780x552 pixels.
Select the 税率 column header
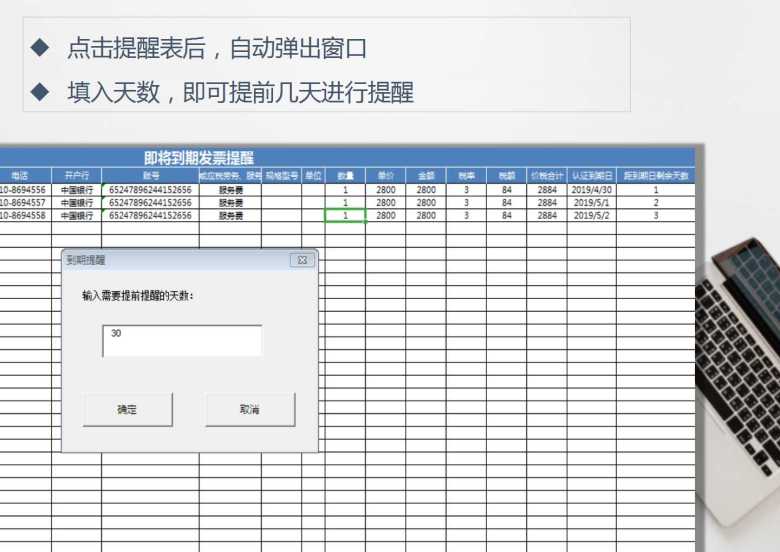[x=466, y=176]
